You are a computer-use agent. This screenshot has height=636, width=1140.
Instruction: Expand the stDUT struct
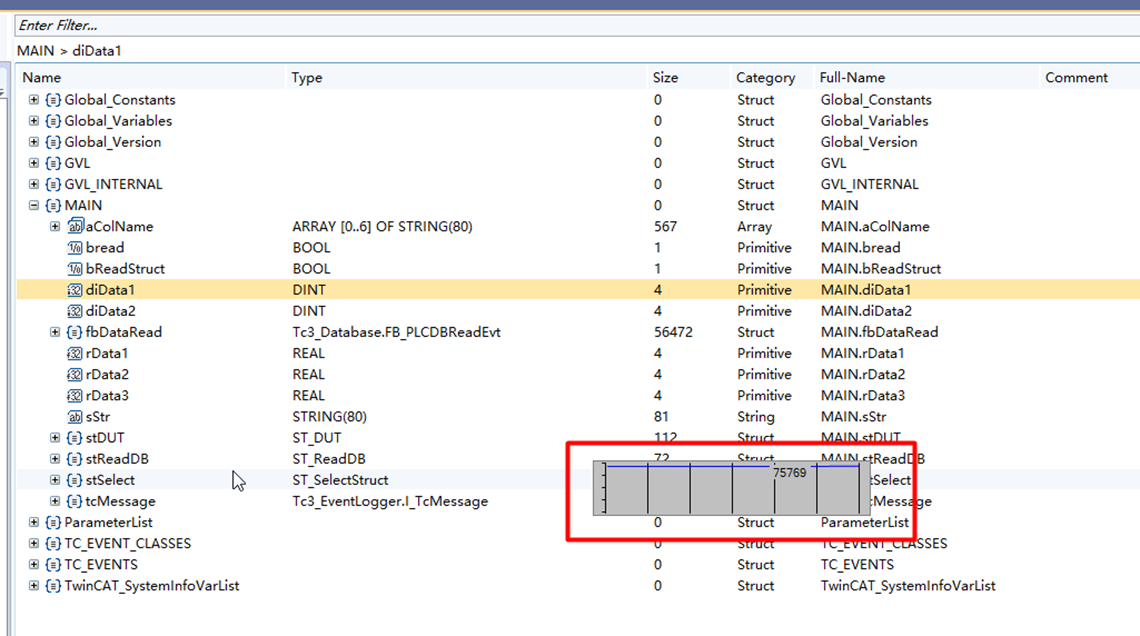(55, 438)
